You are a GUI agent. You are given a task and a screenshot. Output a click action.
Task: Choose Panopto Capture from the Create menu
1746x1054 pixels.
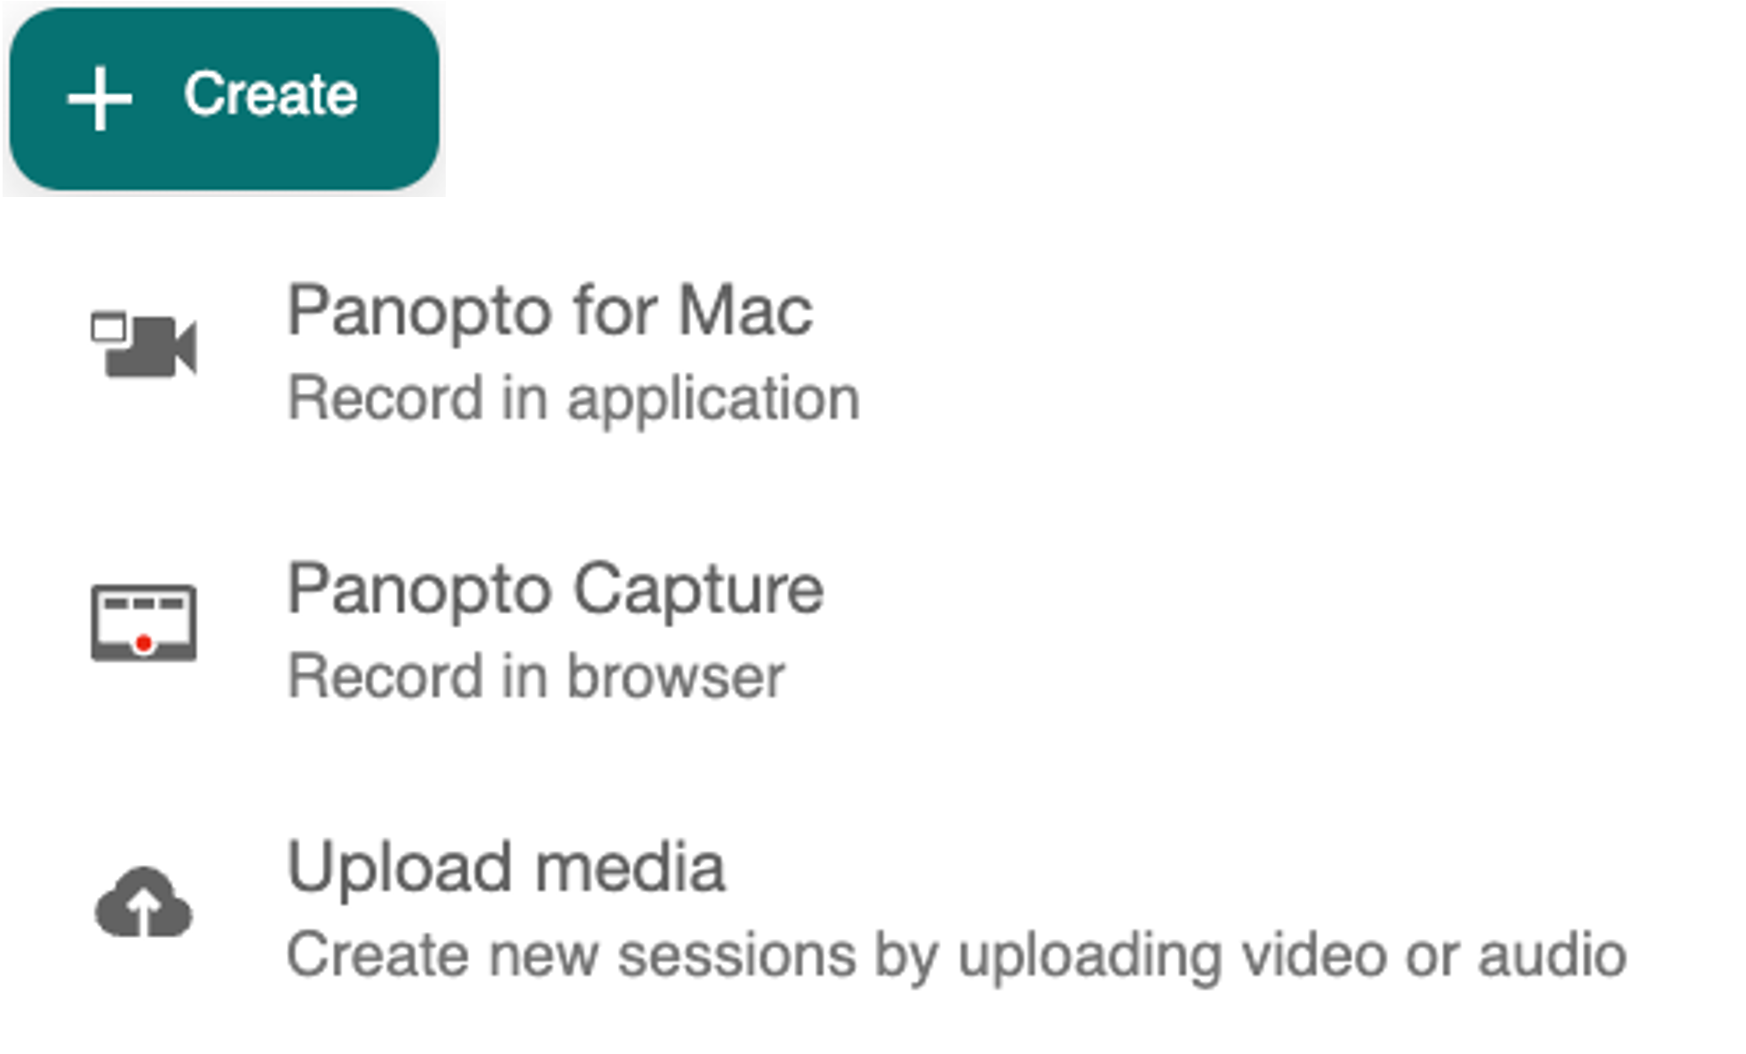[x=556, y=631]
